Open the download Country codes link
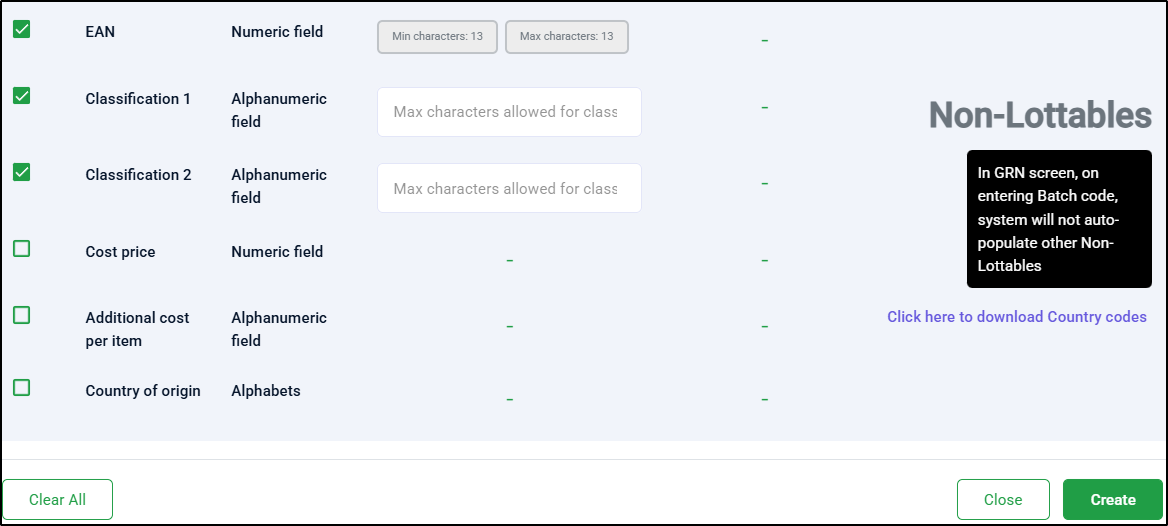Screen dimensions: 1168x526 (x=1016, y=317)
